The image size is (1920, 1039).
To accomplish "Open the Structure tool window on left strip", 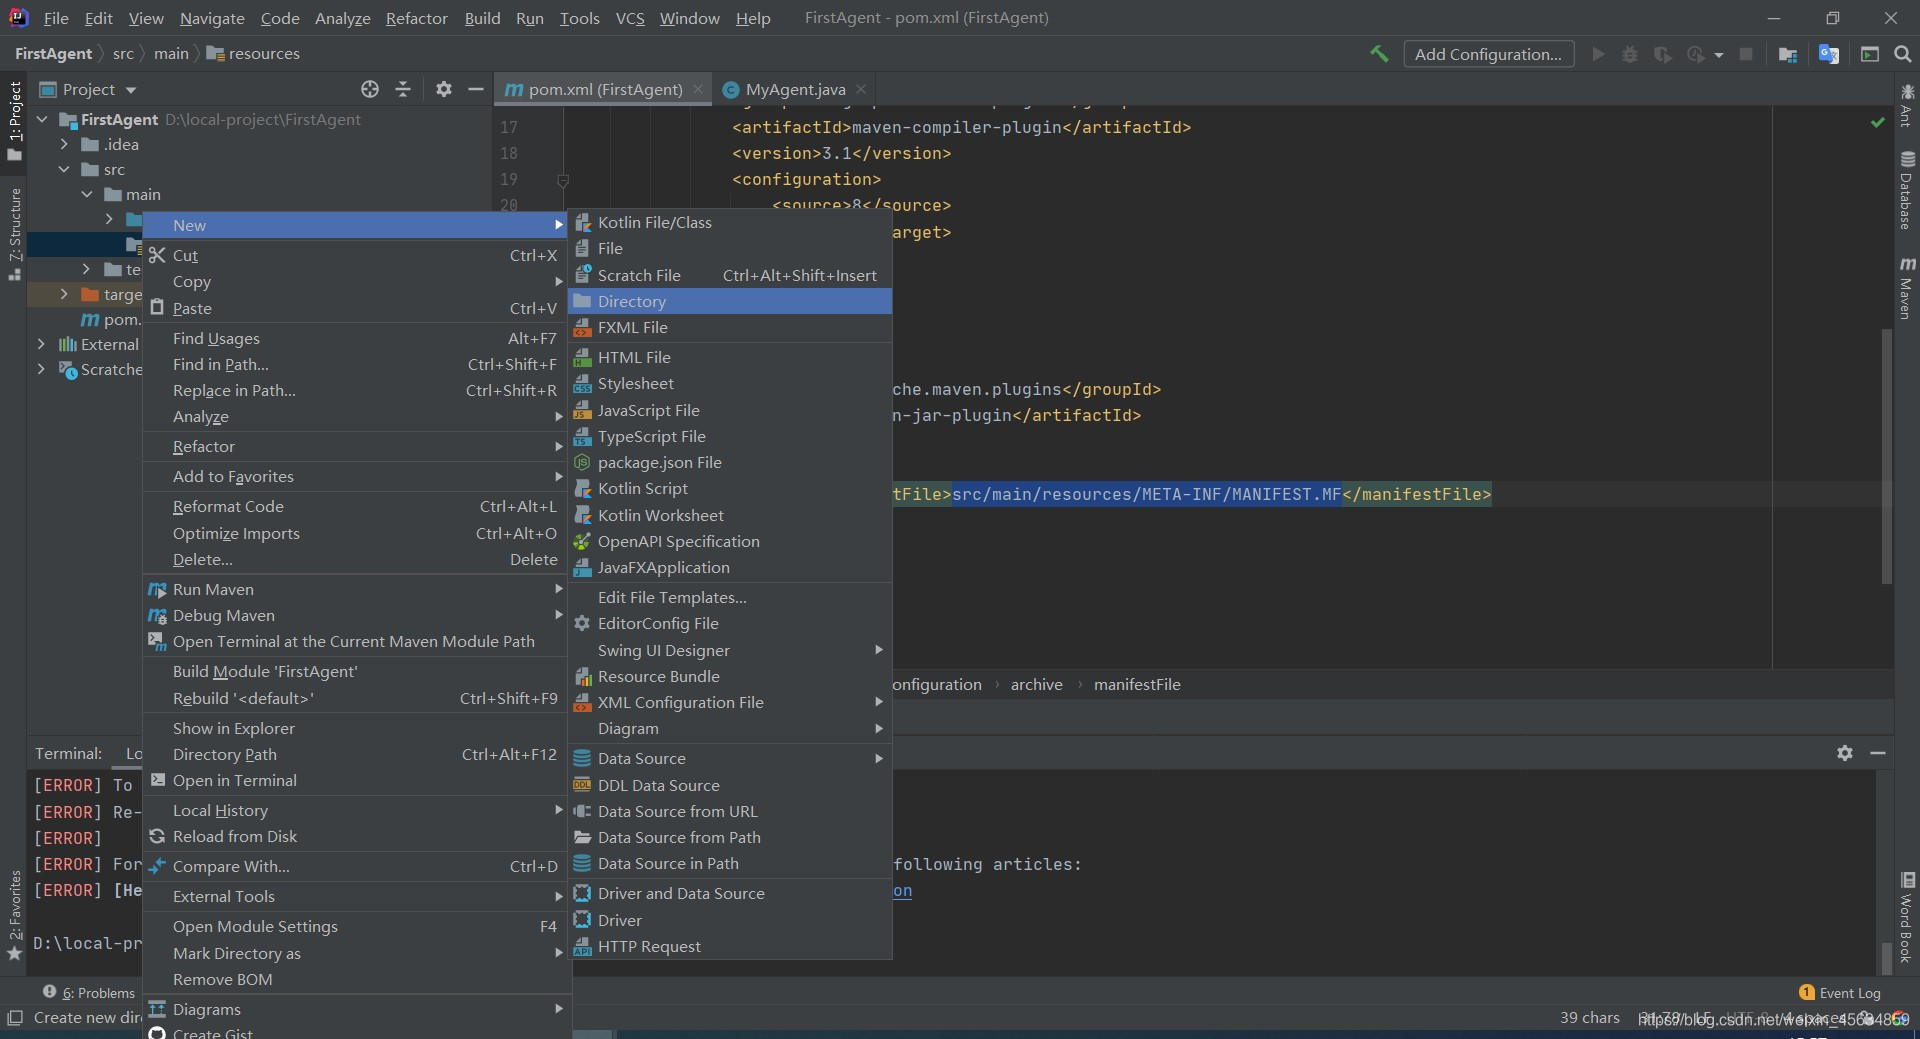I will 14,234.
